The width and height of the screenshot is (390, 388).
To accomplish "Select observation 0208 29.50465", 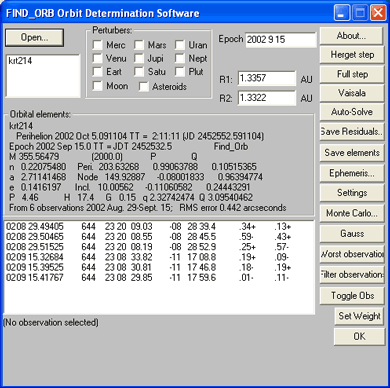I will tap(159, 237).
